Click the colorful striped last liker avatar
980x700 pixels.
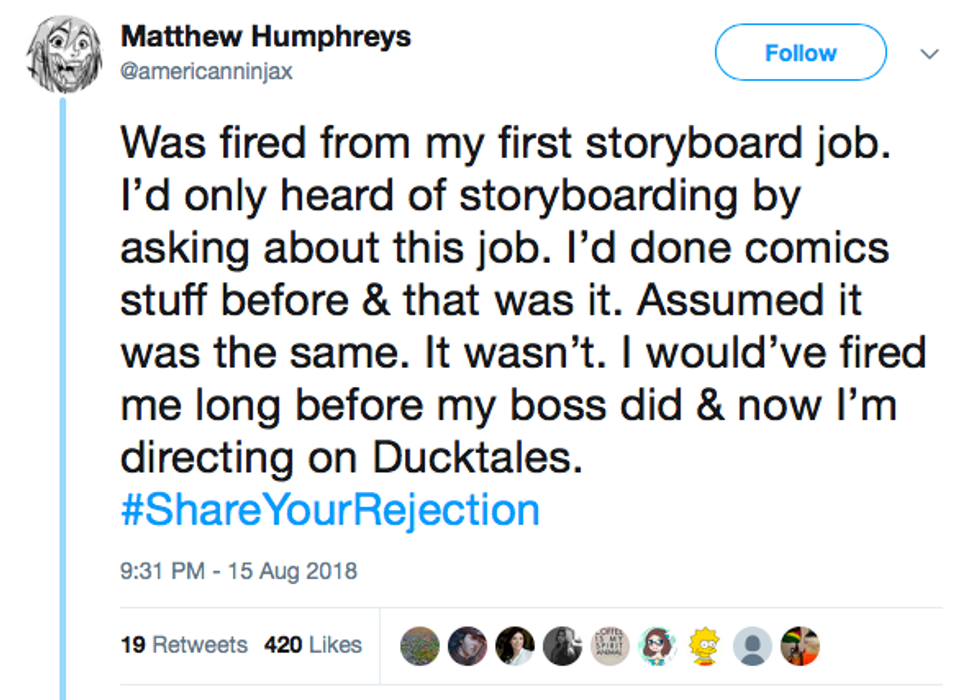click(799, 646)
